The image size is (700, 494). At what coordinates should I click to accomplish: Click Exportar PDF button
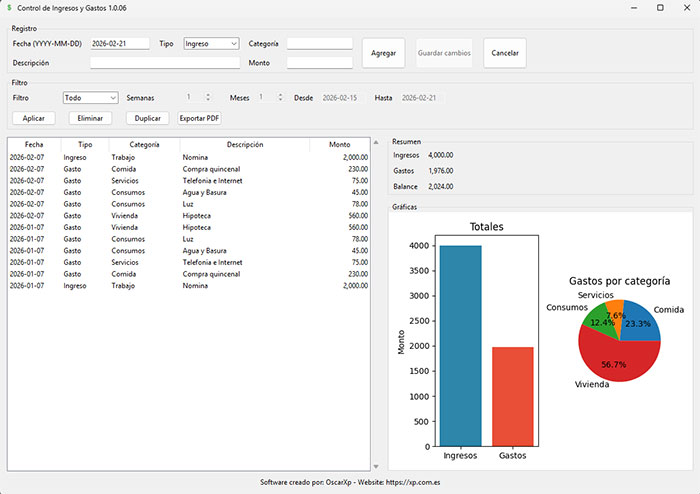(x=199, y=118)
